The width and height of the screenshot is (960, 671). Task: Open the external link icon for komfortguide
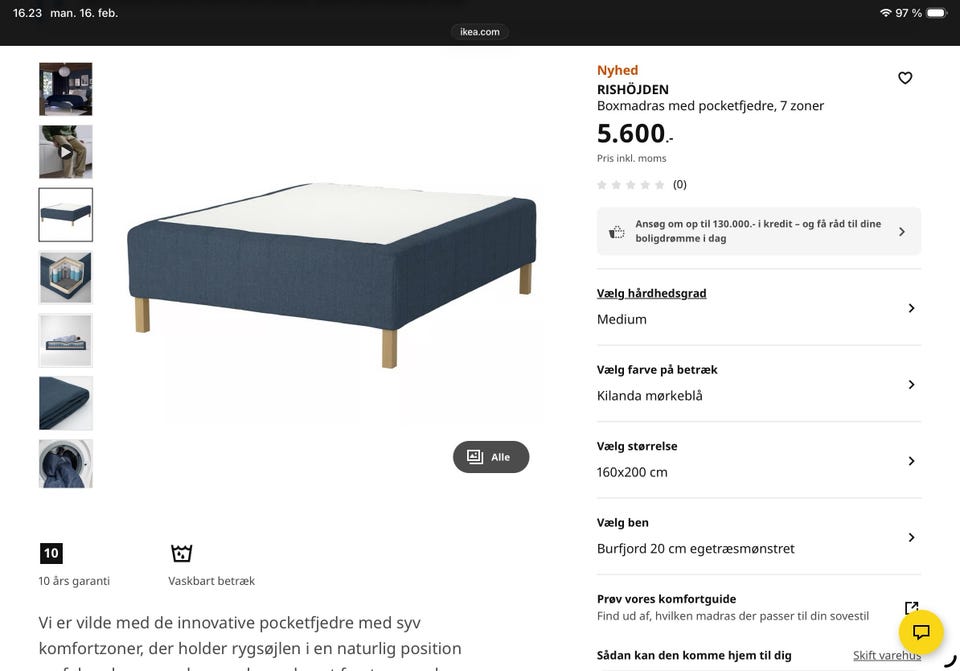tap(911, 608)
